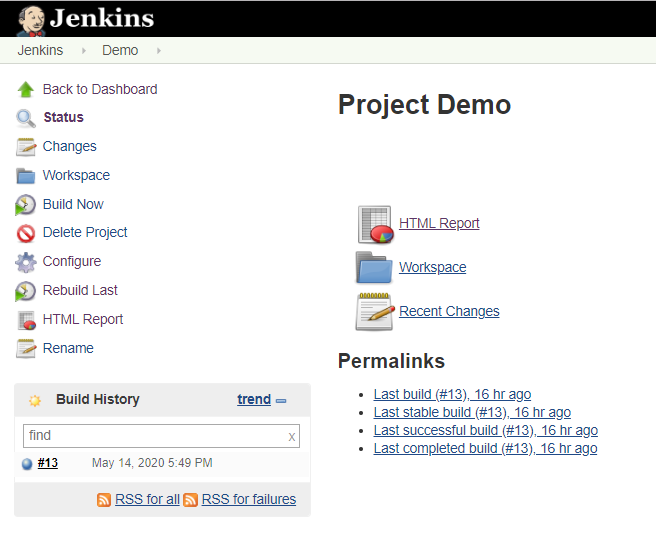Open Configure for the project

(x=72, y=261)
